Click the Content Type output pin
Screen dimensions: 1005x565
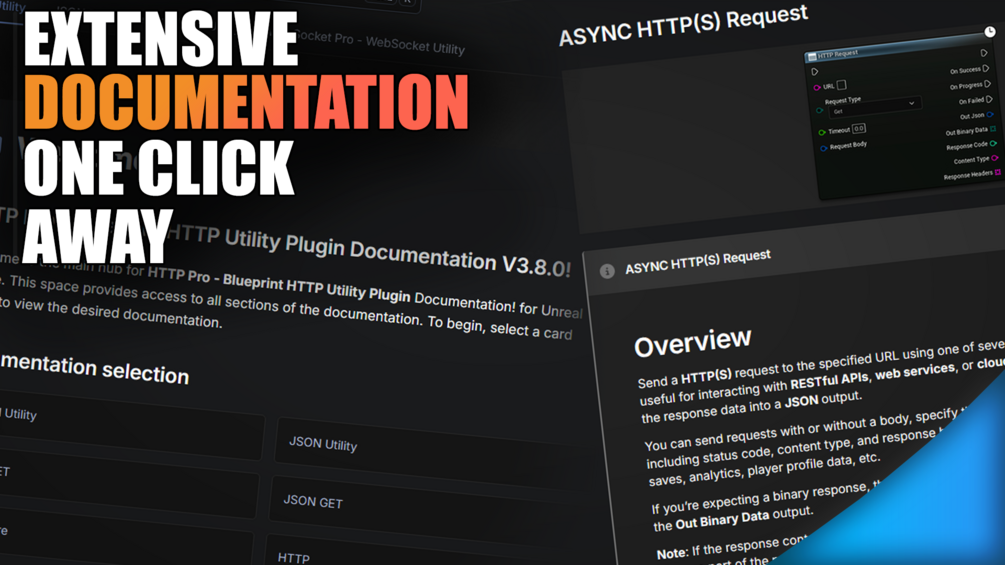pyautogui.click(x=995, y=158)
